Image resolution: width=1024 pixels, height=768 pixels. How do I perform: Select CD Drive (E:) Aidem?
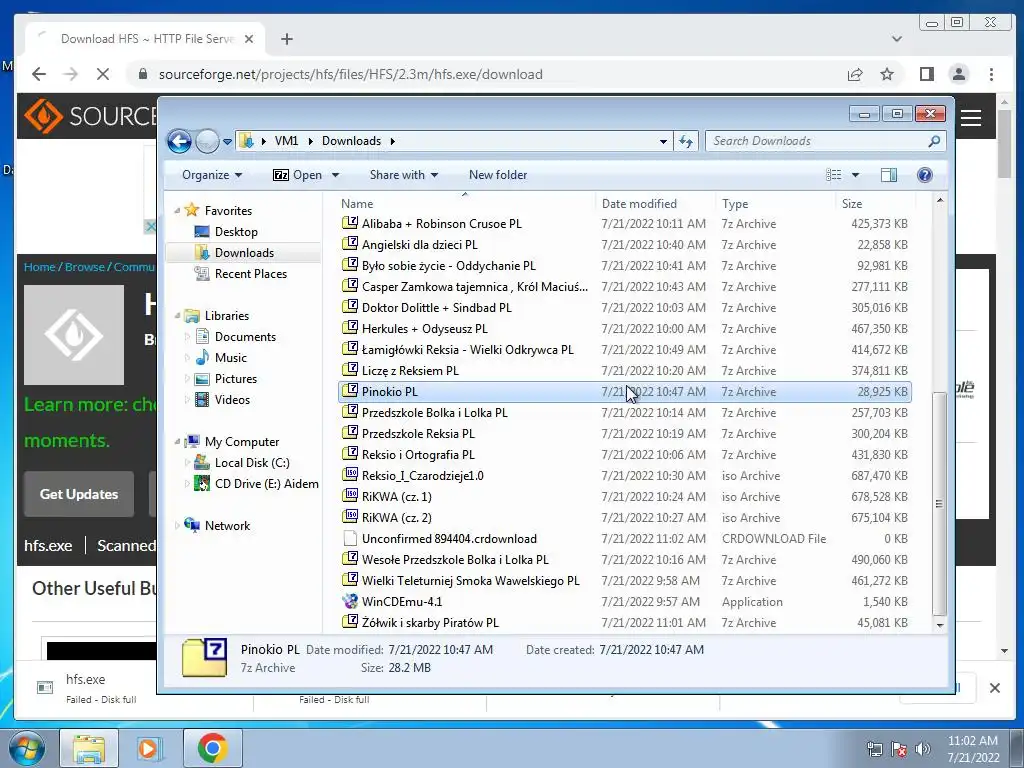tap(266, 484)
